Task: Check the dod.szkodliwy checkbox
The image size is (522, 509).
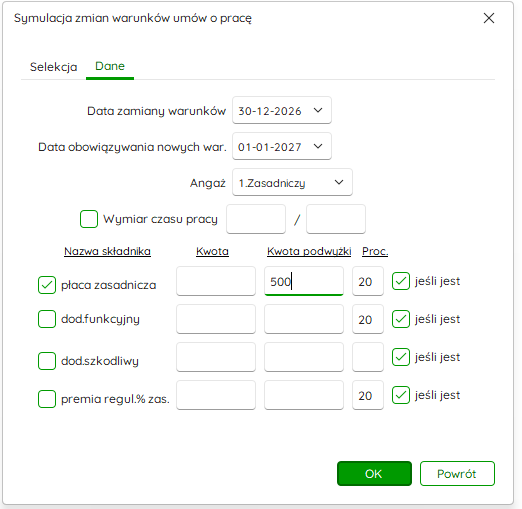Action: [x=47, y=361]
